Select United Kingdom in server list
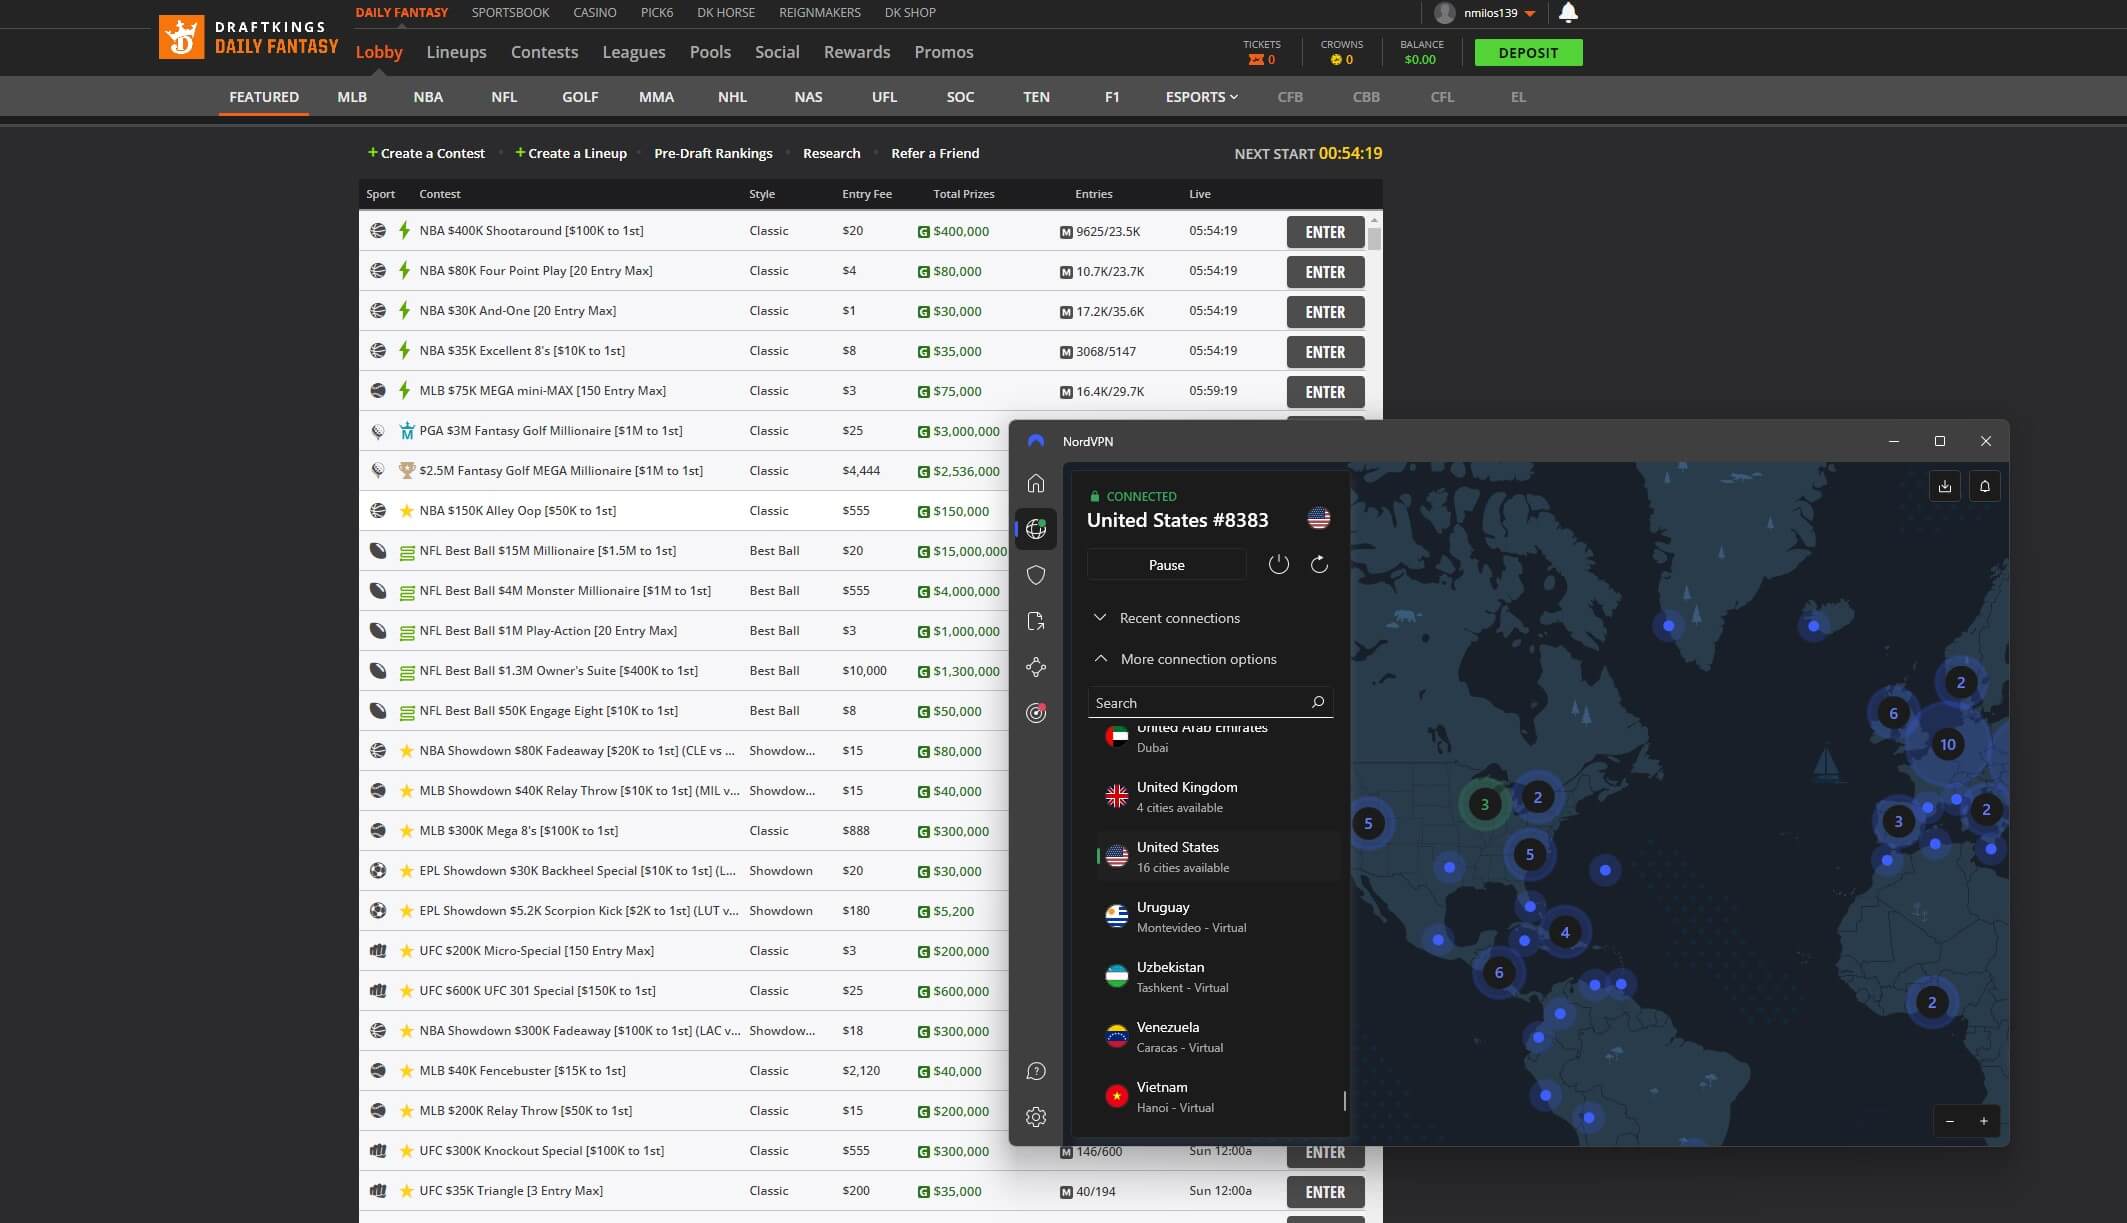 click(1217, 797)
